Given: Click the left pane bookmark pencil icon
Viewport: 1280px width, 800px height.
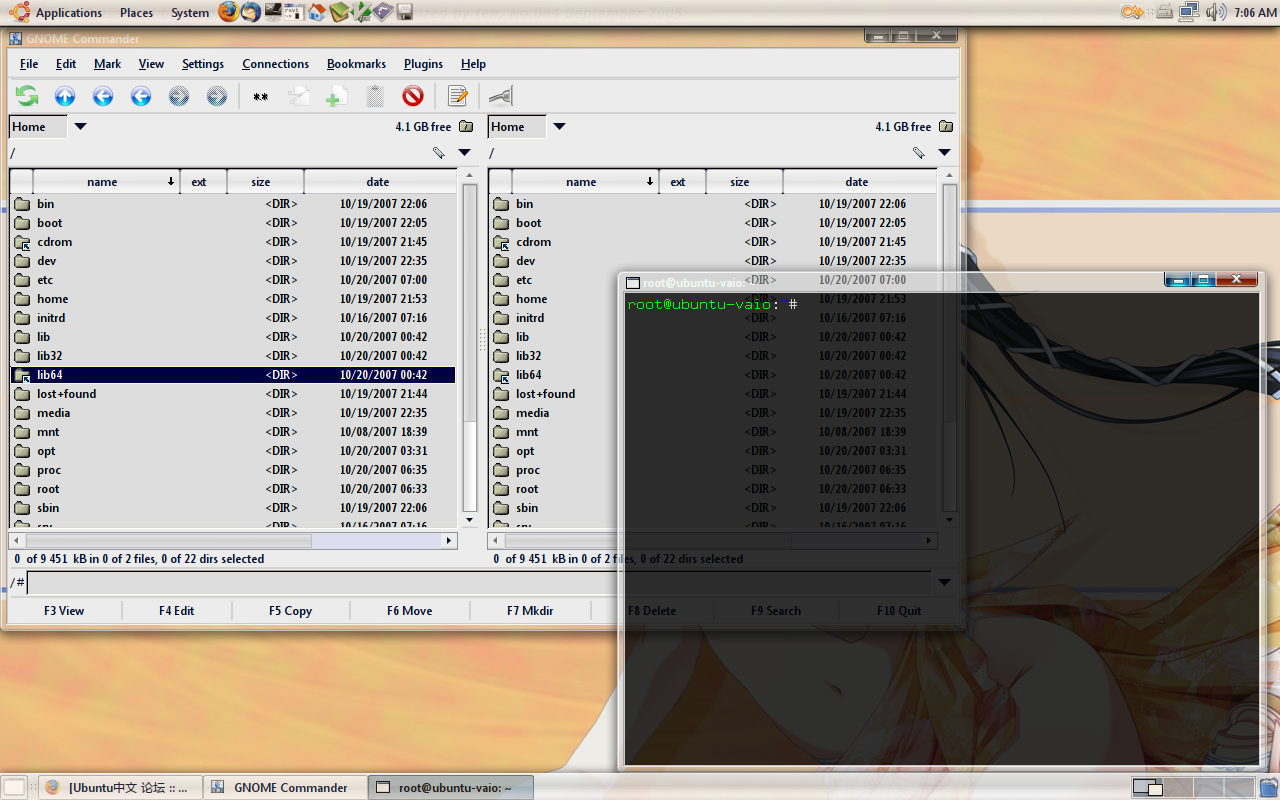Looking at the screenshot, I should 439,153.
